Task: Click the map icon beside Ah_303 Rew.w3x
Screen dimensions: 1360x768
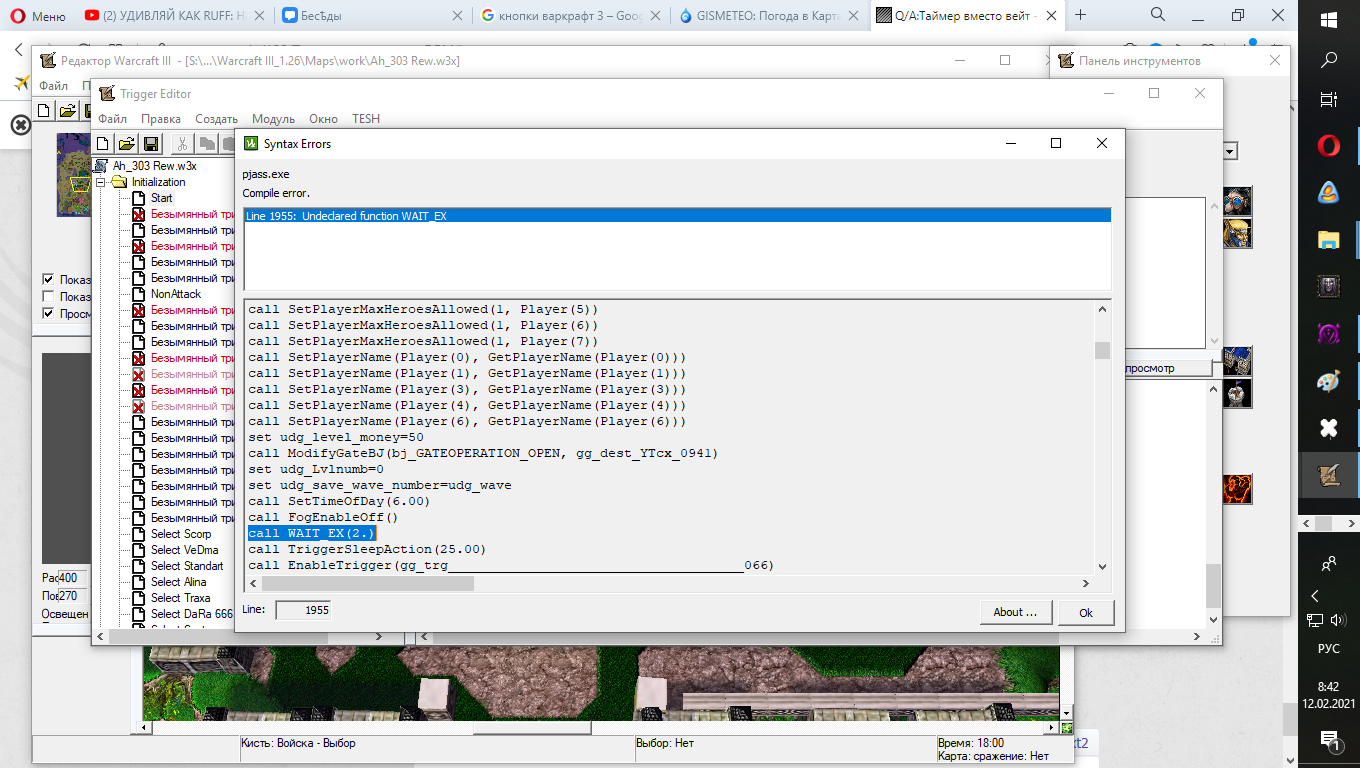Action: click(101, 166)
